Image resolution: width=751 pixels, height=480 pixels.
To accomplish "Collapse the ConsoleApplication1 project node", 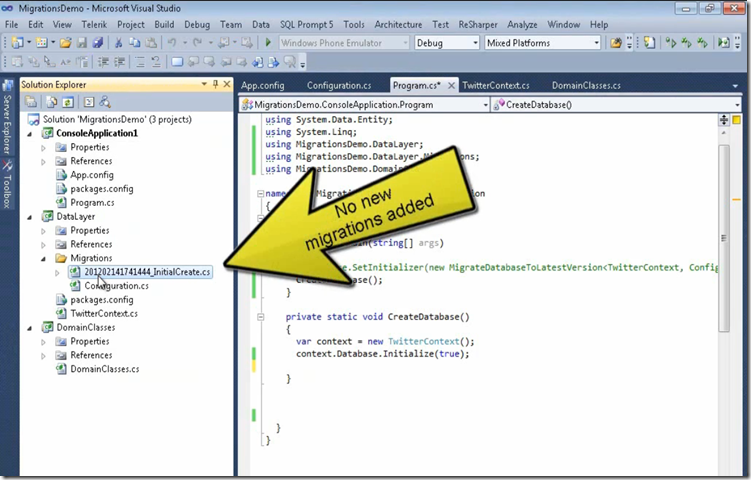I will [30, 134].
